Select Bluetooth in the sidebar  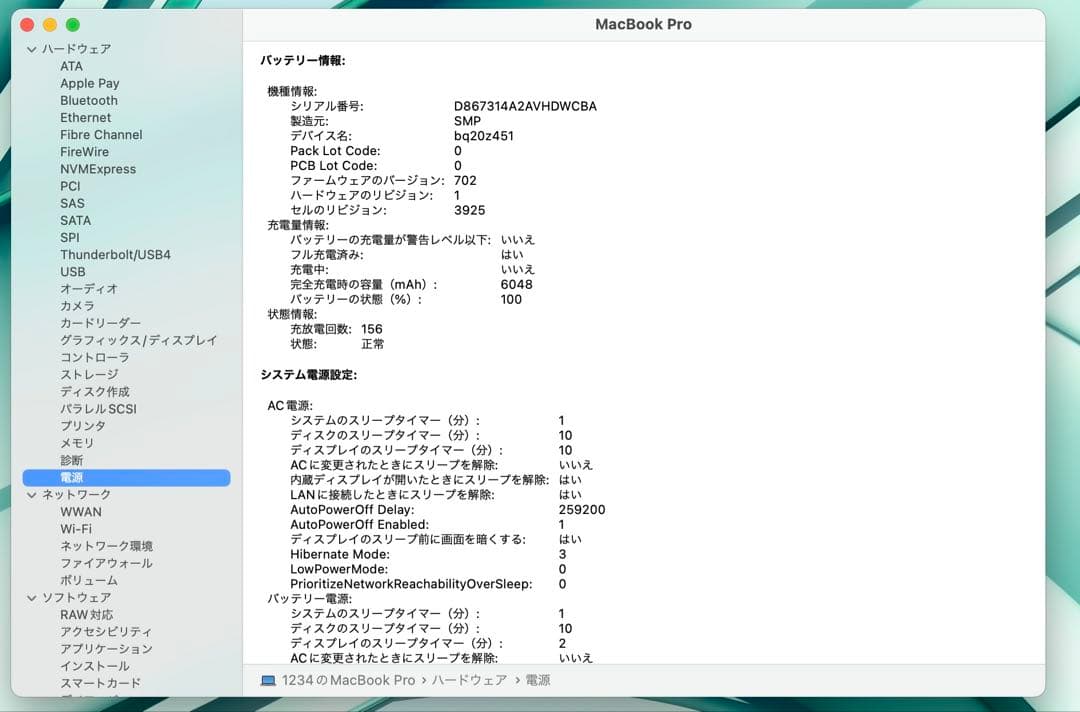pyautogui.click(x=88, y=100)
